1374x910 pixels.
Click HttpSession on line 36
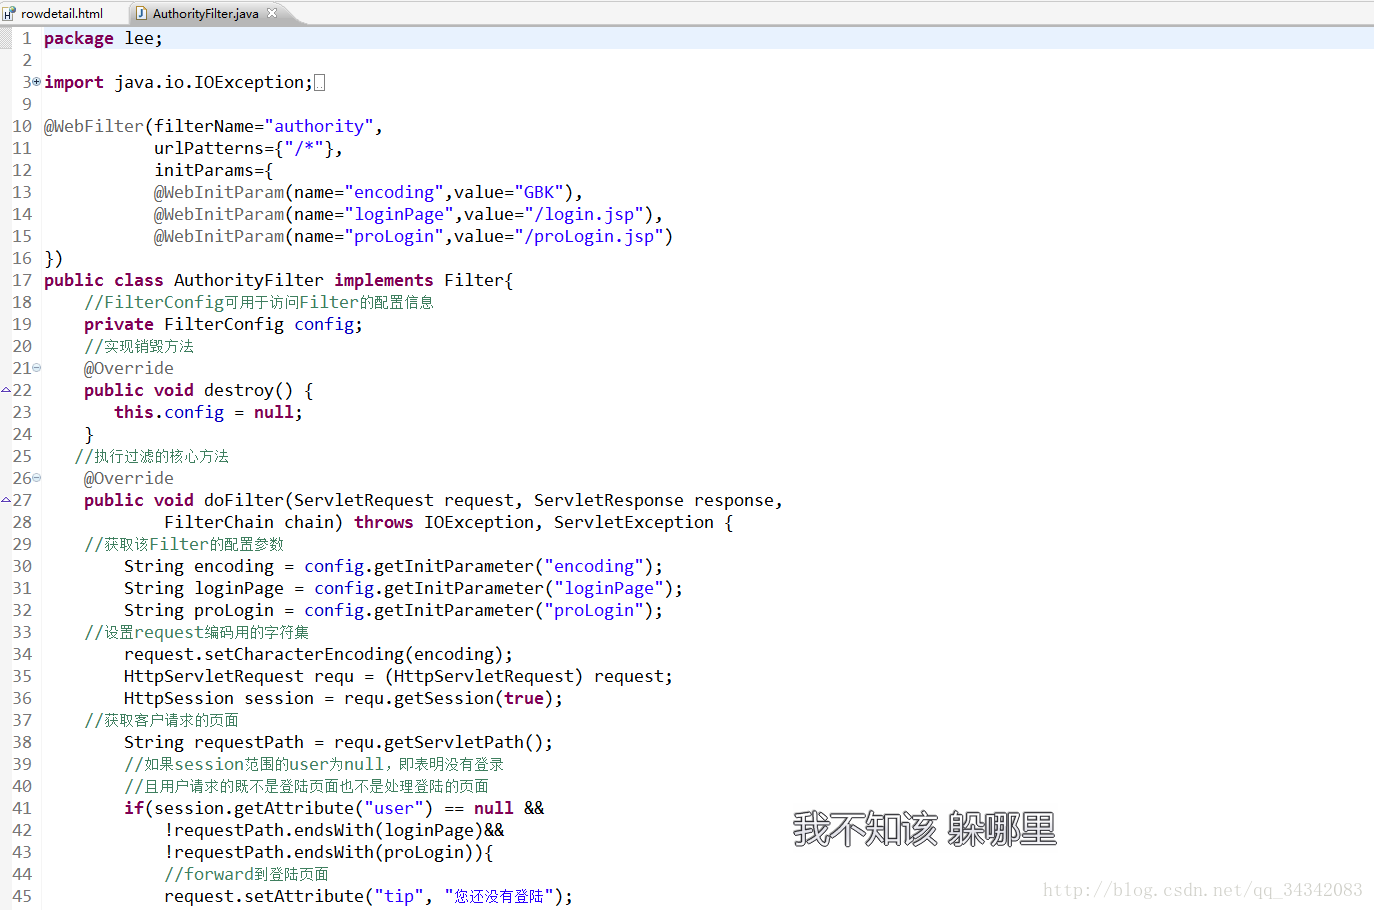click(x=179, y=698)
